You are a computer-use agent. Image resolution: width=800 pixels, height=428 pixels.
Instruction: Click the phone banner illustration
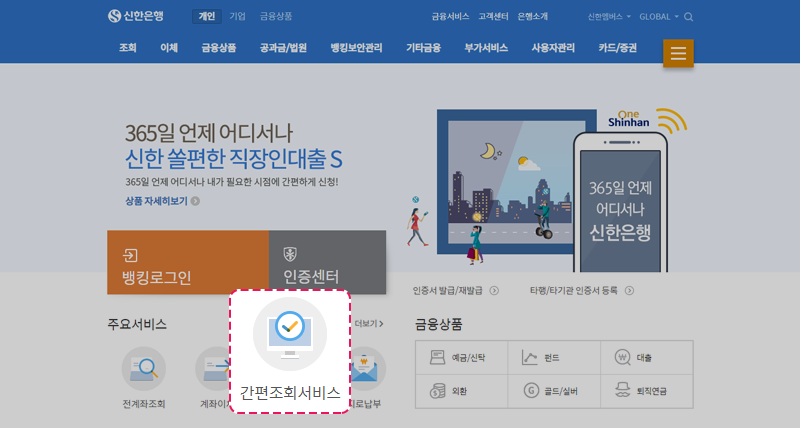pos(620,202)
